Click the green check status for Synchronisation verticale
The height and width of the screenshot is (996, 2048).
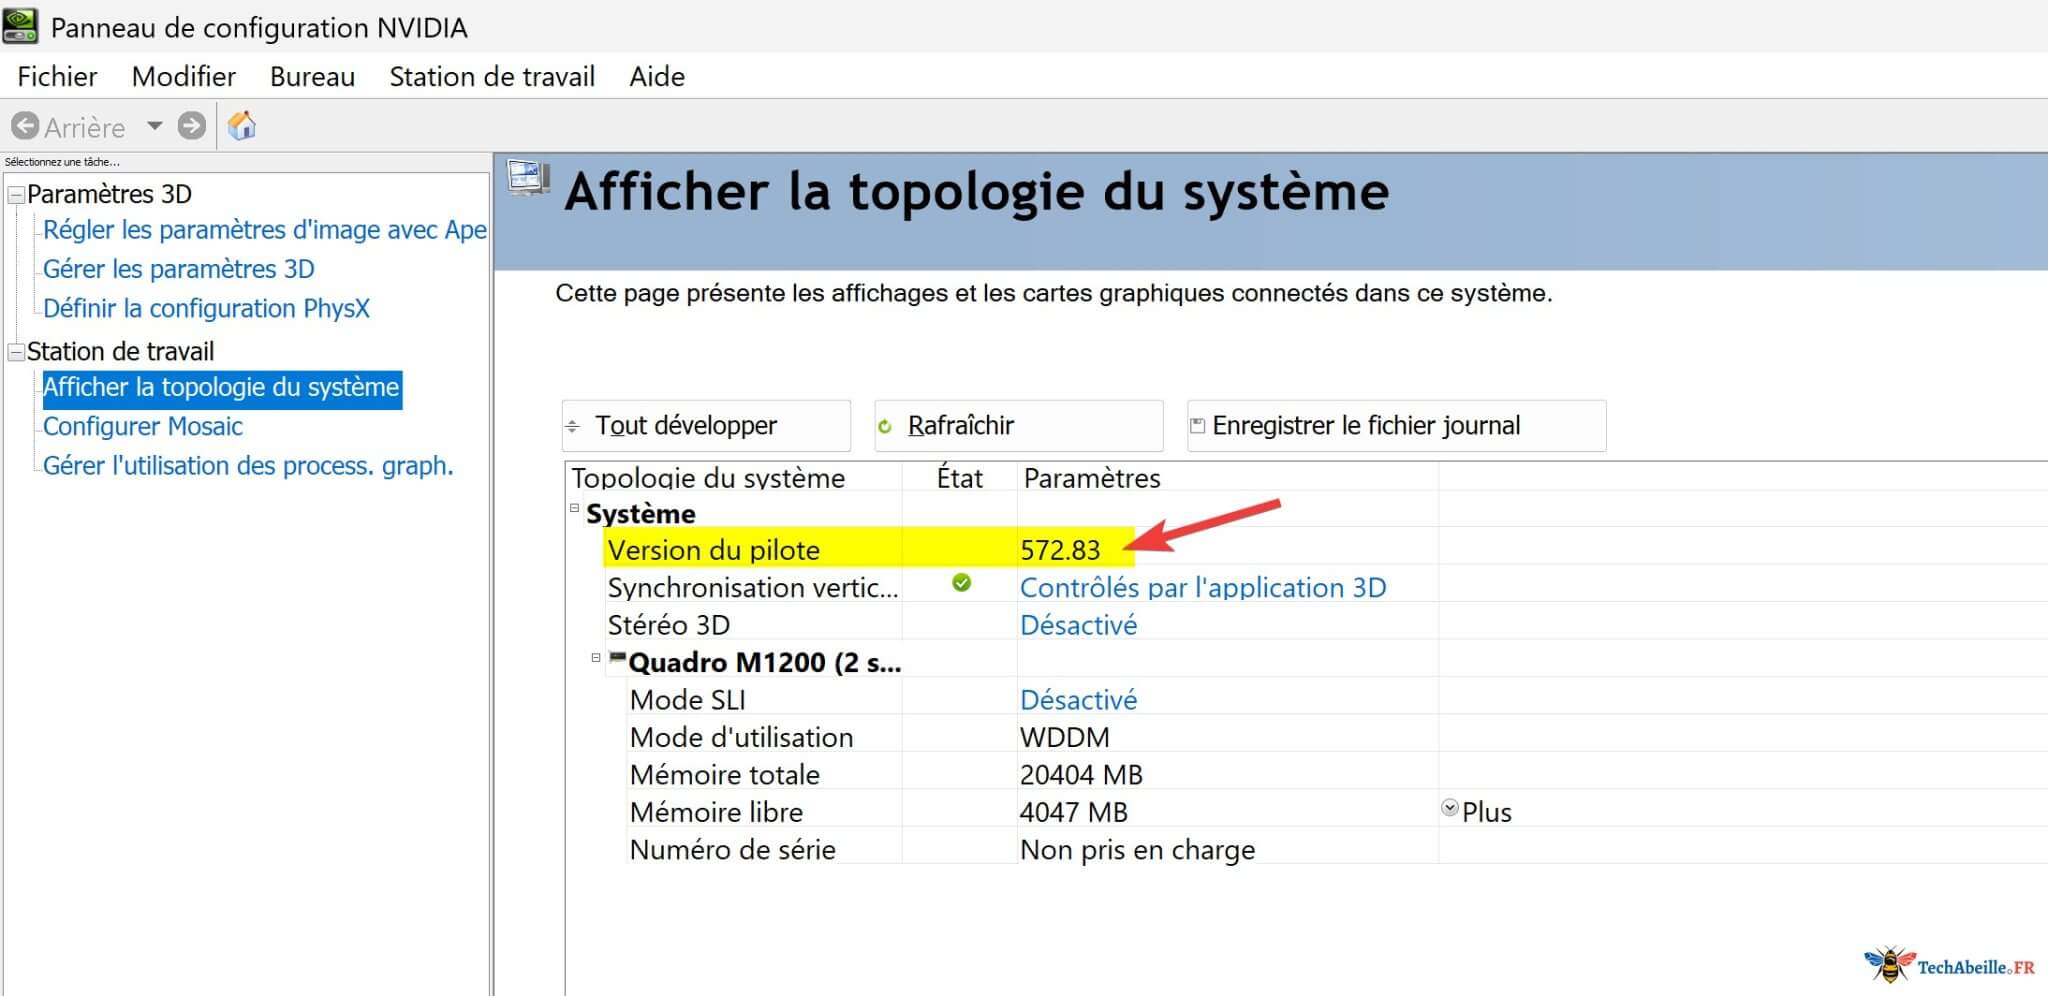961,583
